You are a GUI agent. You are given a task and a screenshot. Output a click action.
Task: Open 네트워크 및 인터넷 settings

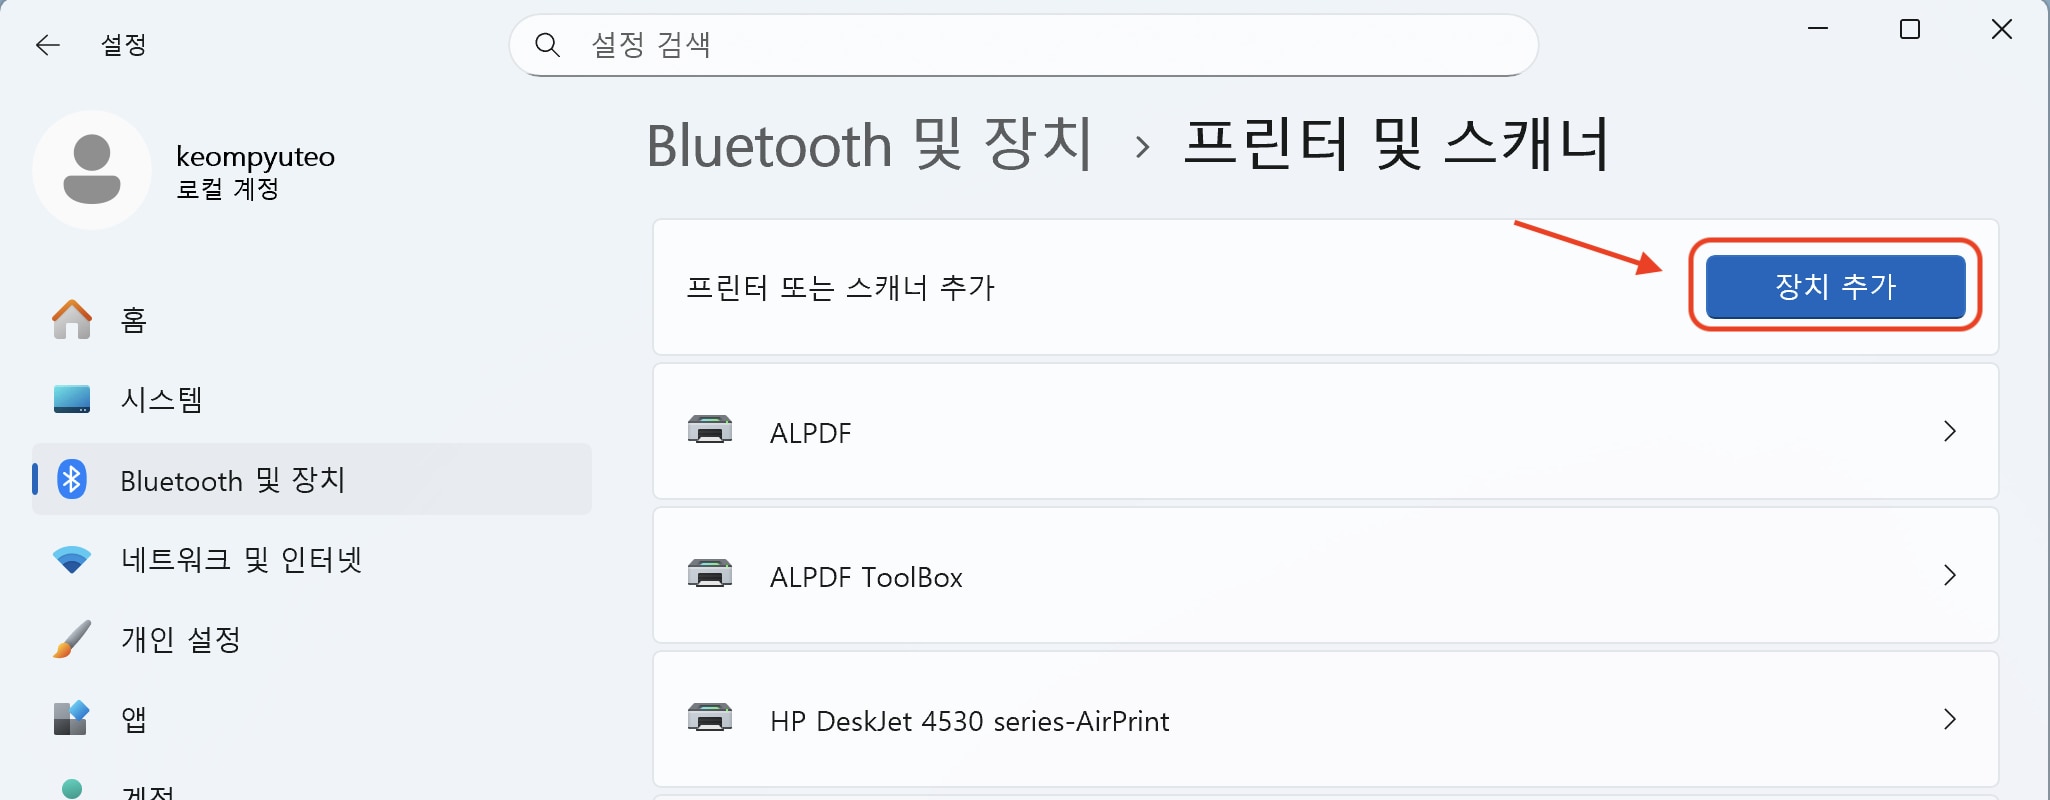[x=241, y=560]
